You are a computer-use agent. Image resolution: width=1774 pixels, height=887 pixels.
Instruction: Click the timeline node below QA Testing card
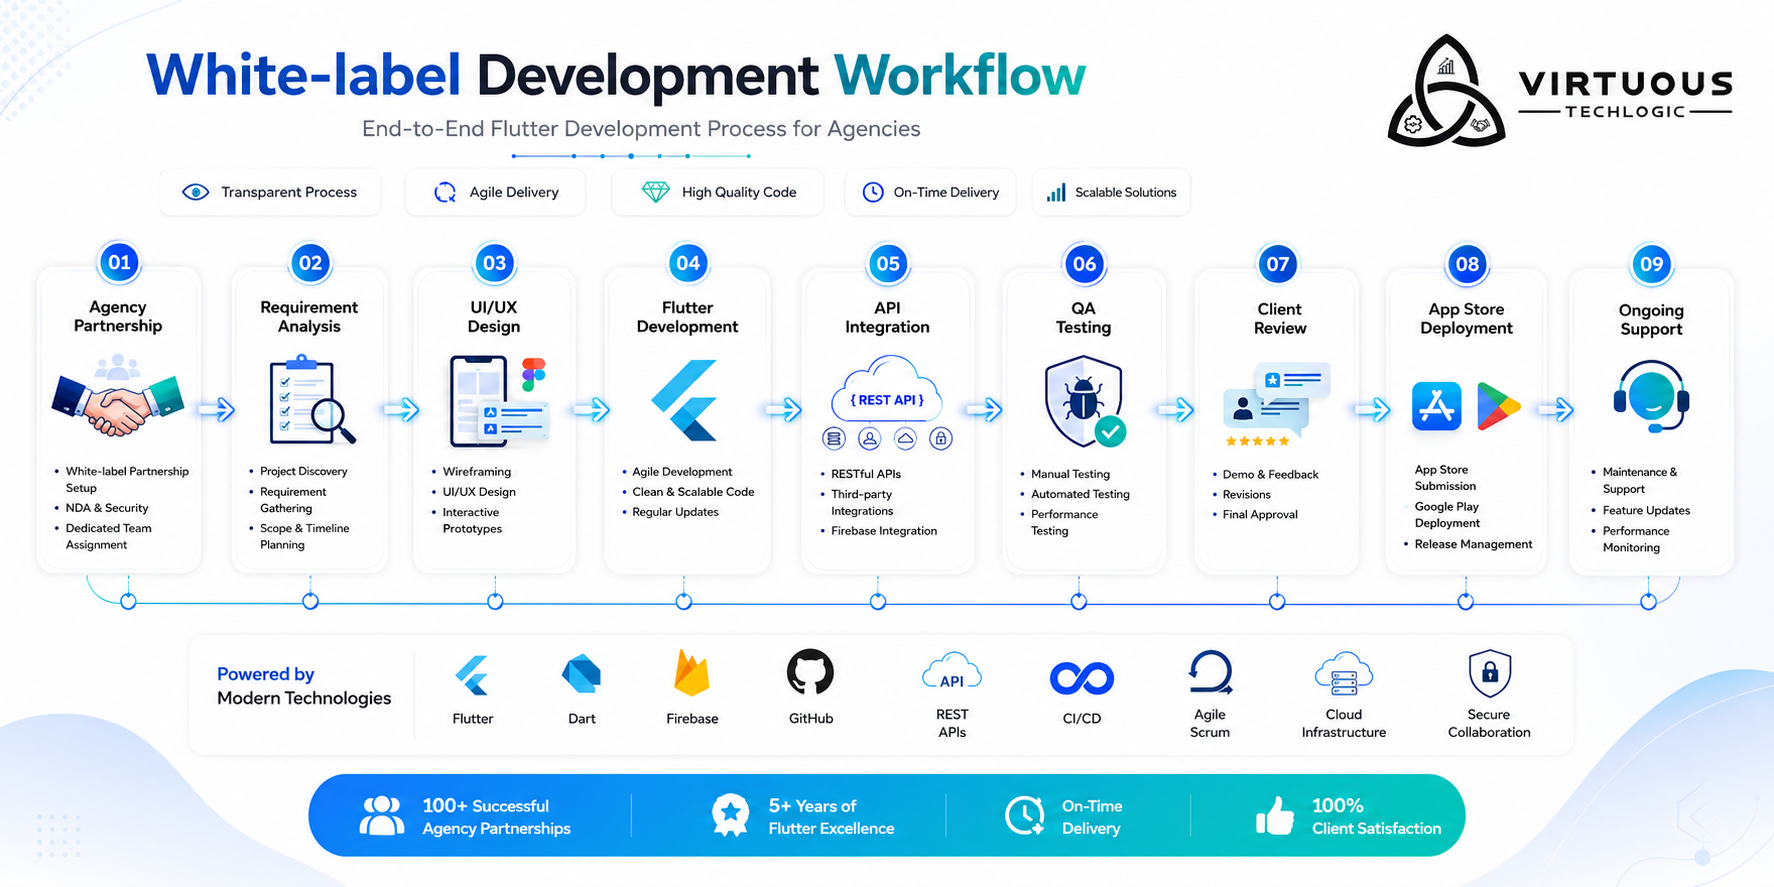point(1079,601)
